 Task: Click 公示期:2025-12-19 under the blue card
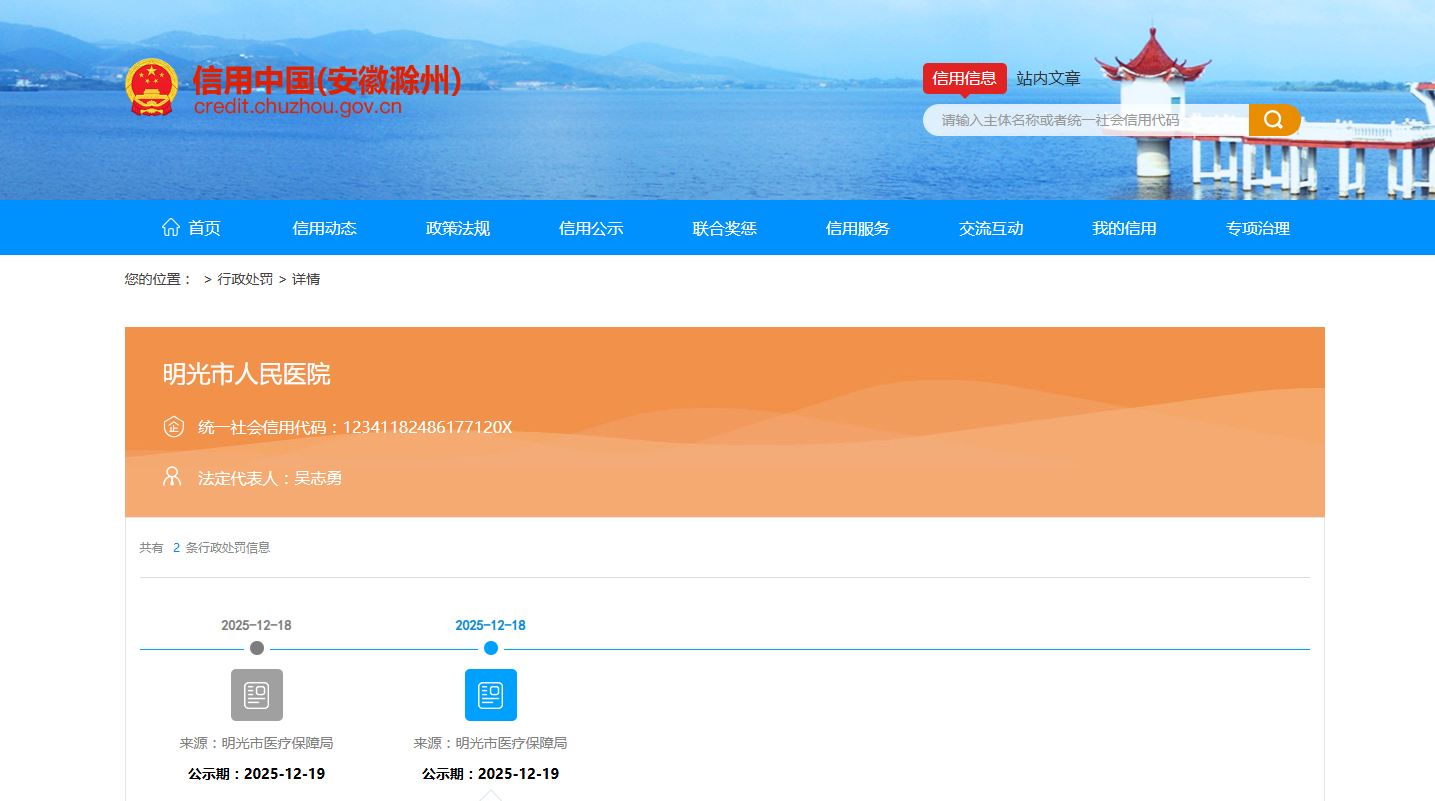pyautogui.click(x=491, y=774)
